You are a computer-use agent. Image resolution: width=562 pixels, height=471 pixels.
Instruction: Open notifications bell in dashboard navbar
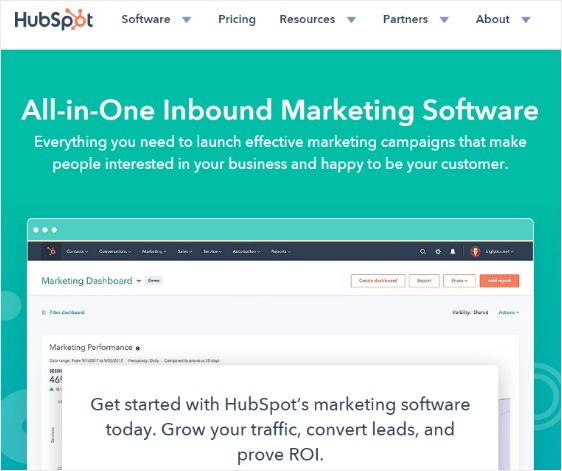453,252
